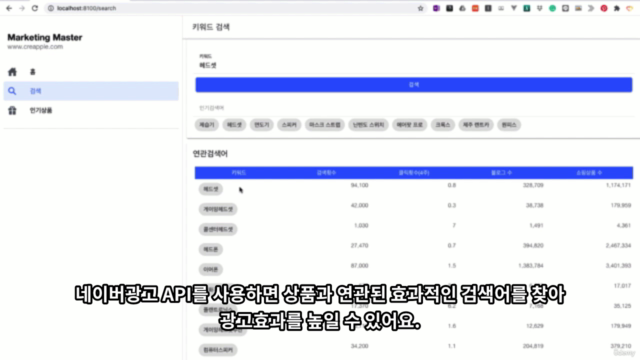
Task: Click the 2,467,334 shopping products cell
Action: pyautogui.click(x=618, y=246)
